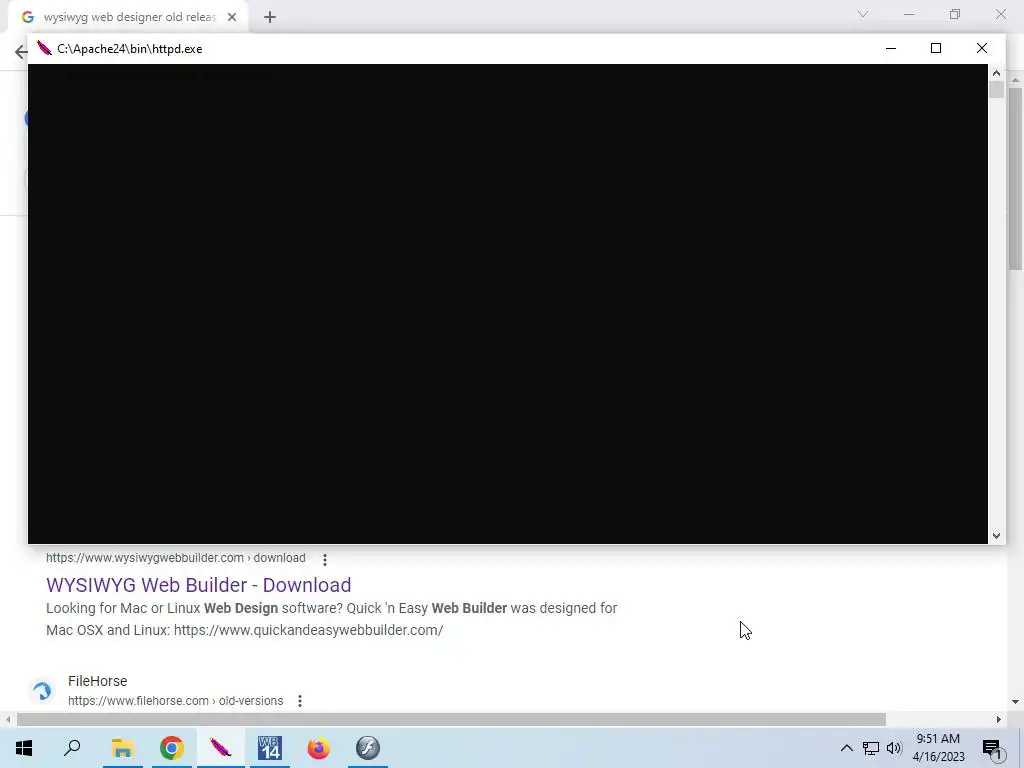The width and height of the screenshot is (1024, 768).
Task: Open Google Chrome from the taskbar
Action: tap(172, 748)
